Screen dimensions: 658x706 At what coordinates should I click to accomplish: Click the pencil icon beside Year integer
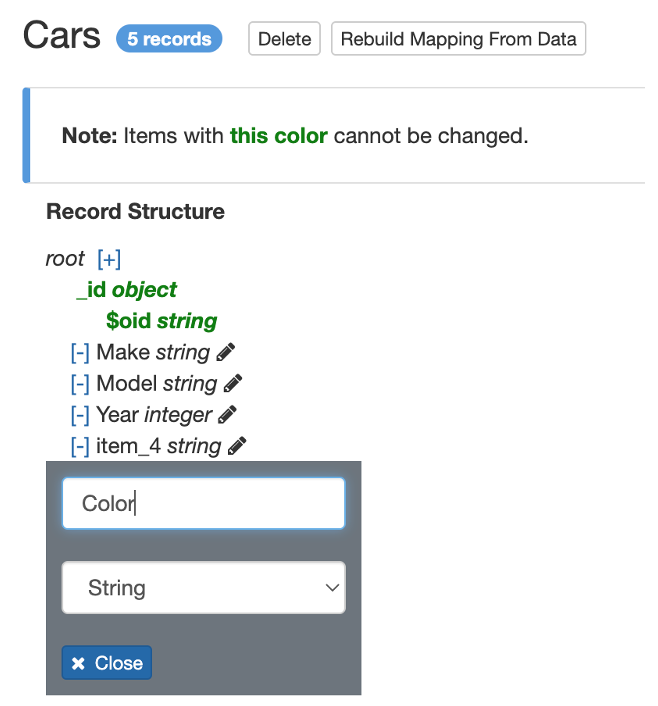[x=228, y=414]
